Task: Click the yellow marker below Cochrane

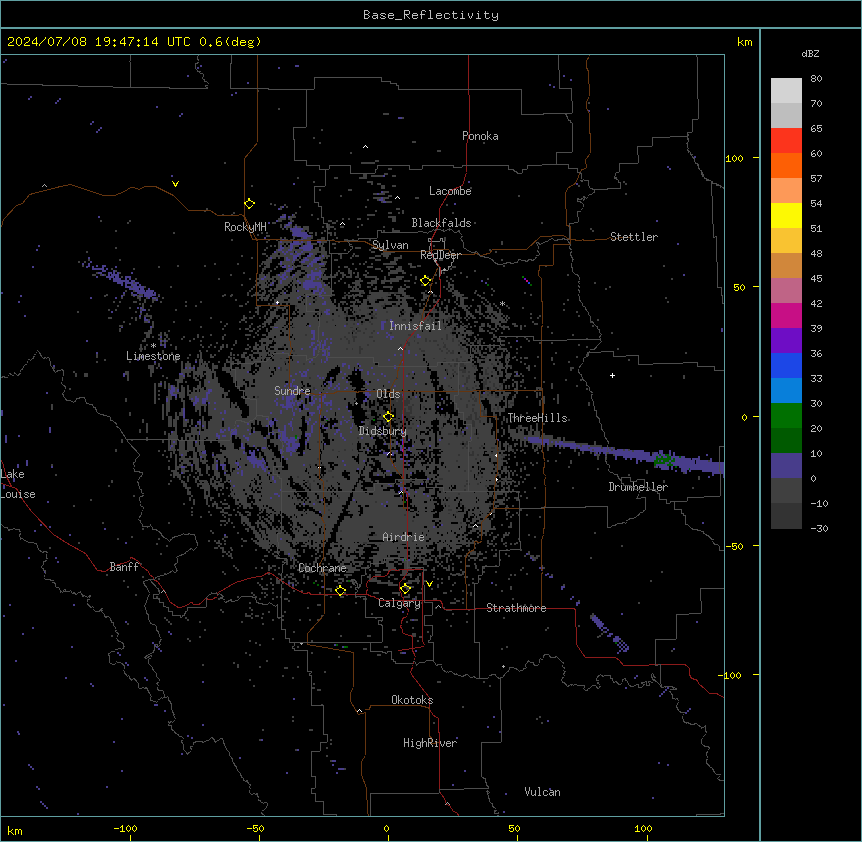Action: coord(341,591)
